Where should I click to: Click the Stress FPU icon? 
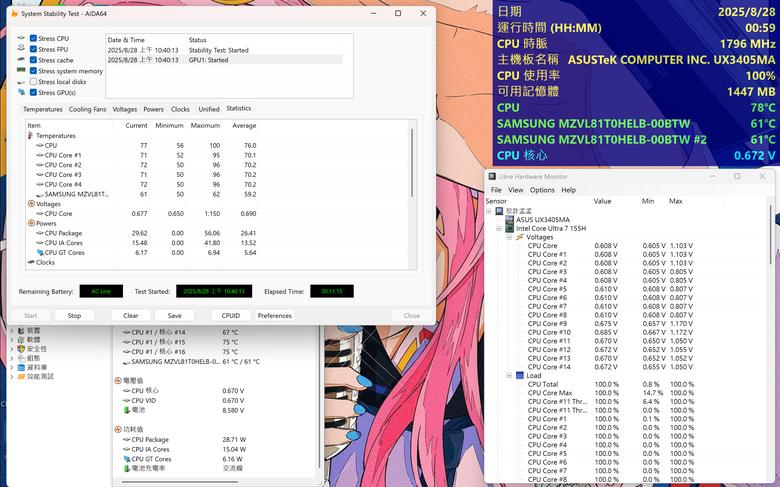click(21, 48)
